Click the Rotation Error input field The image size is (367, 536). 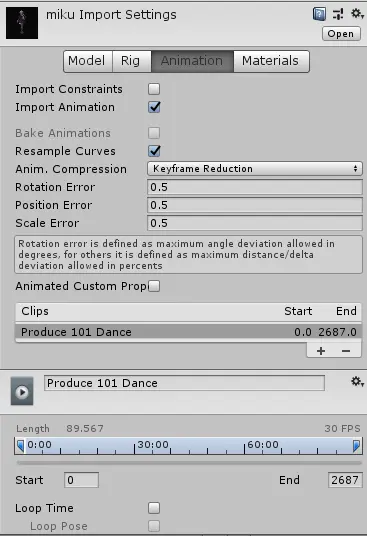pos(255,187)
